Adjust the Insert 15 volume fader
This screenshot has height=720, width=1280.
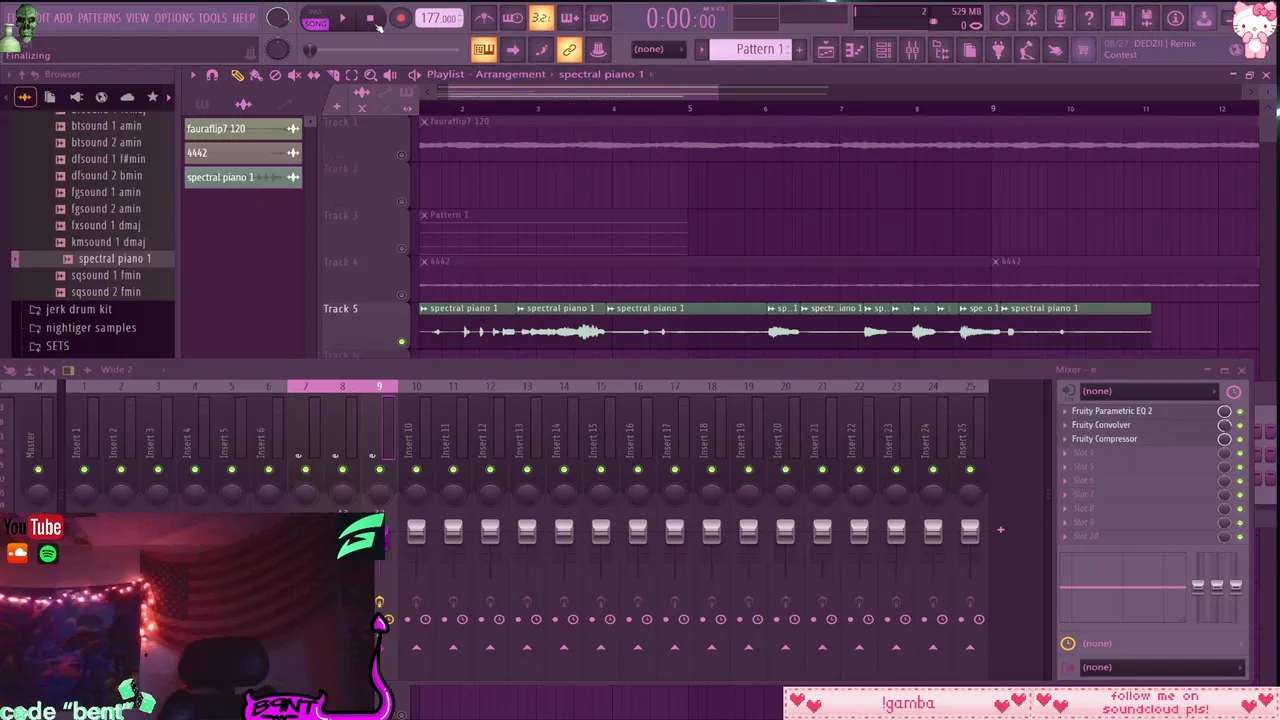coord(600,532)
